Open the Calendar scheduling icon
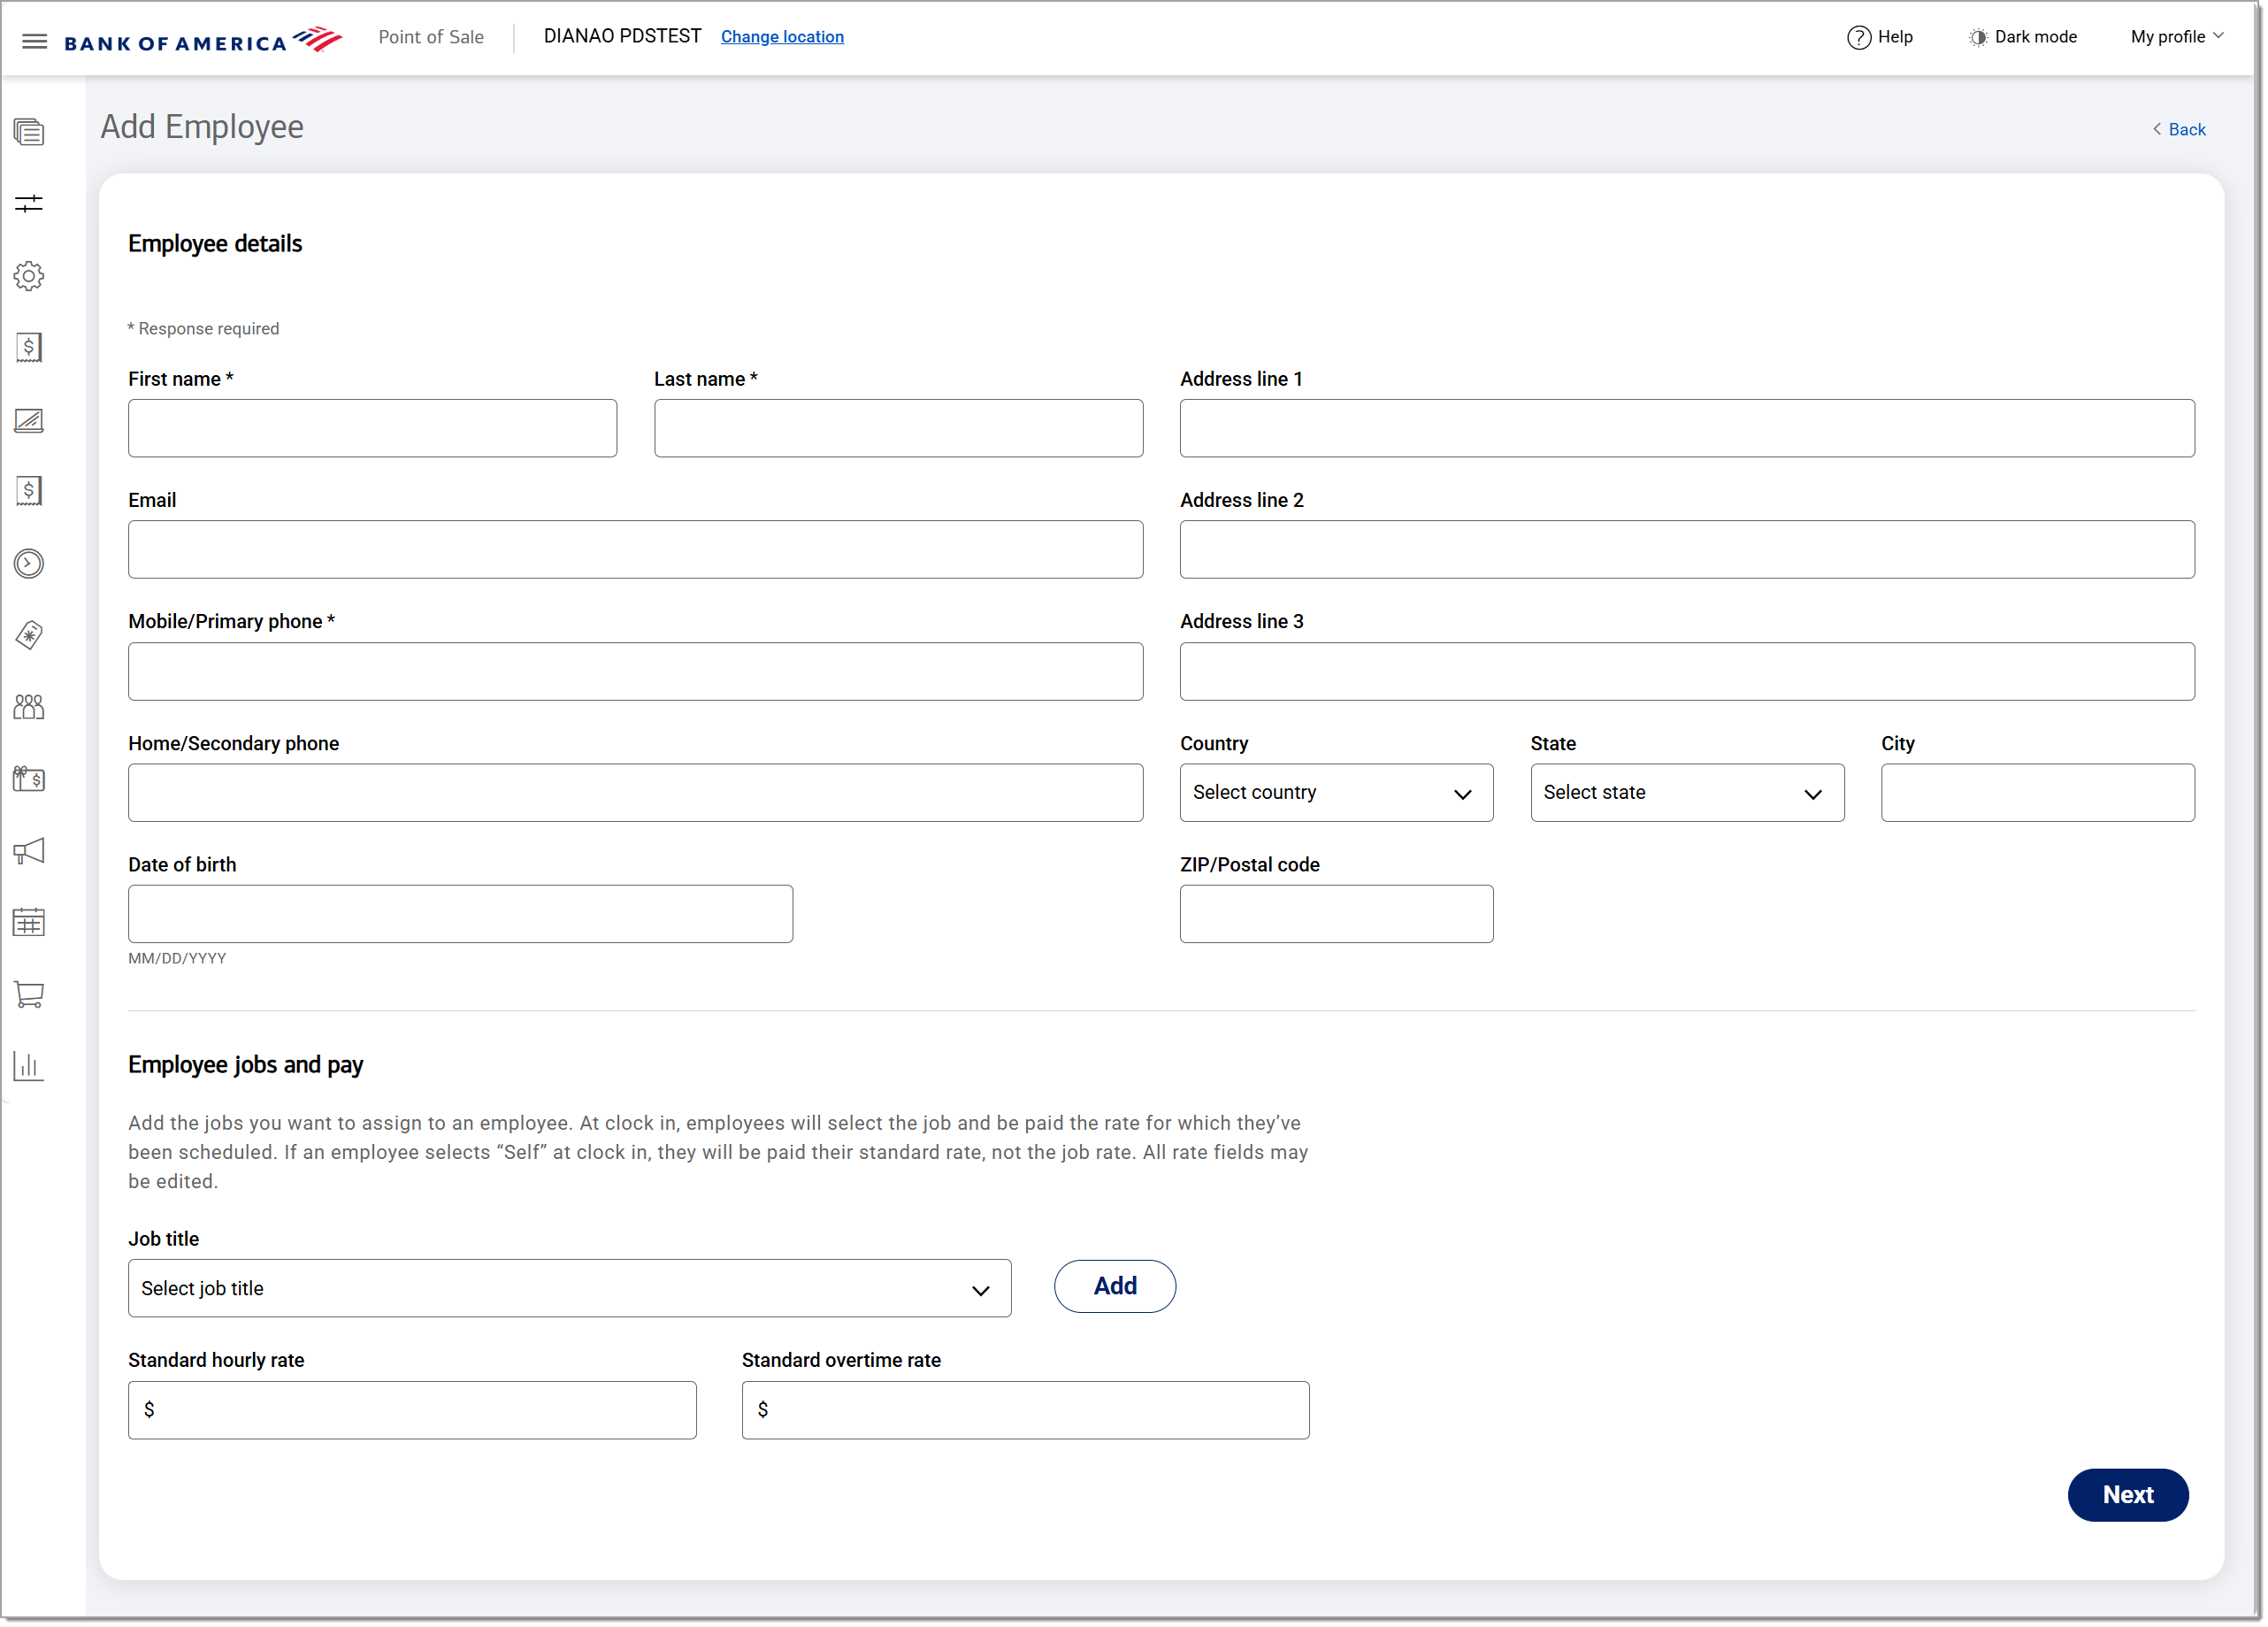This screenshot has width=2268, height=1627. [x=29, y=922]
